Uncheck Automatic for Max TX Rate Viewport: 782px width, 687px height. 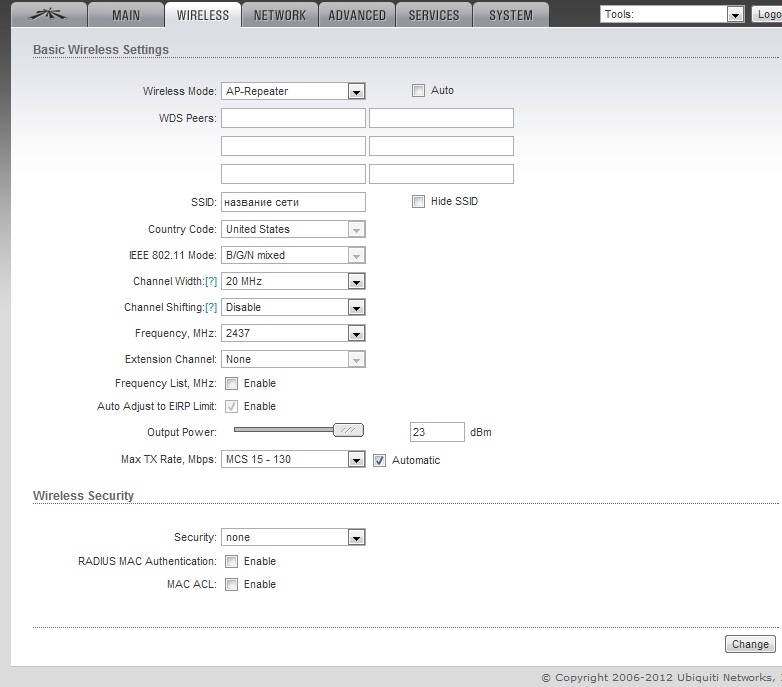point(380,461)
